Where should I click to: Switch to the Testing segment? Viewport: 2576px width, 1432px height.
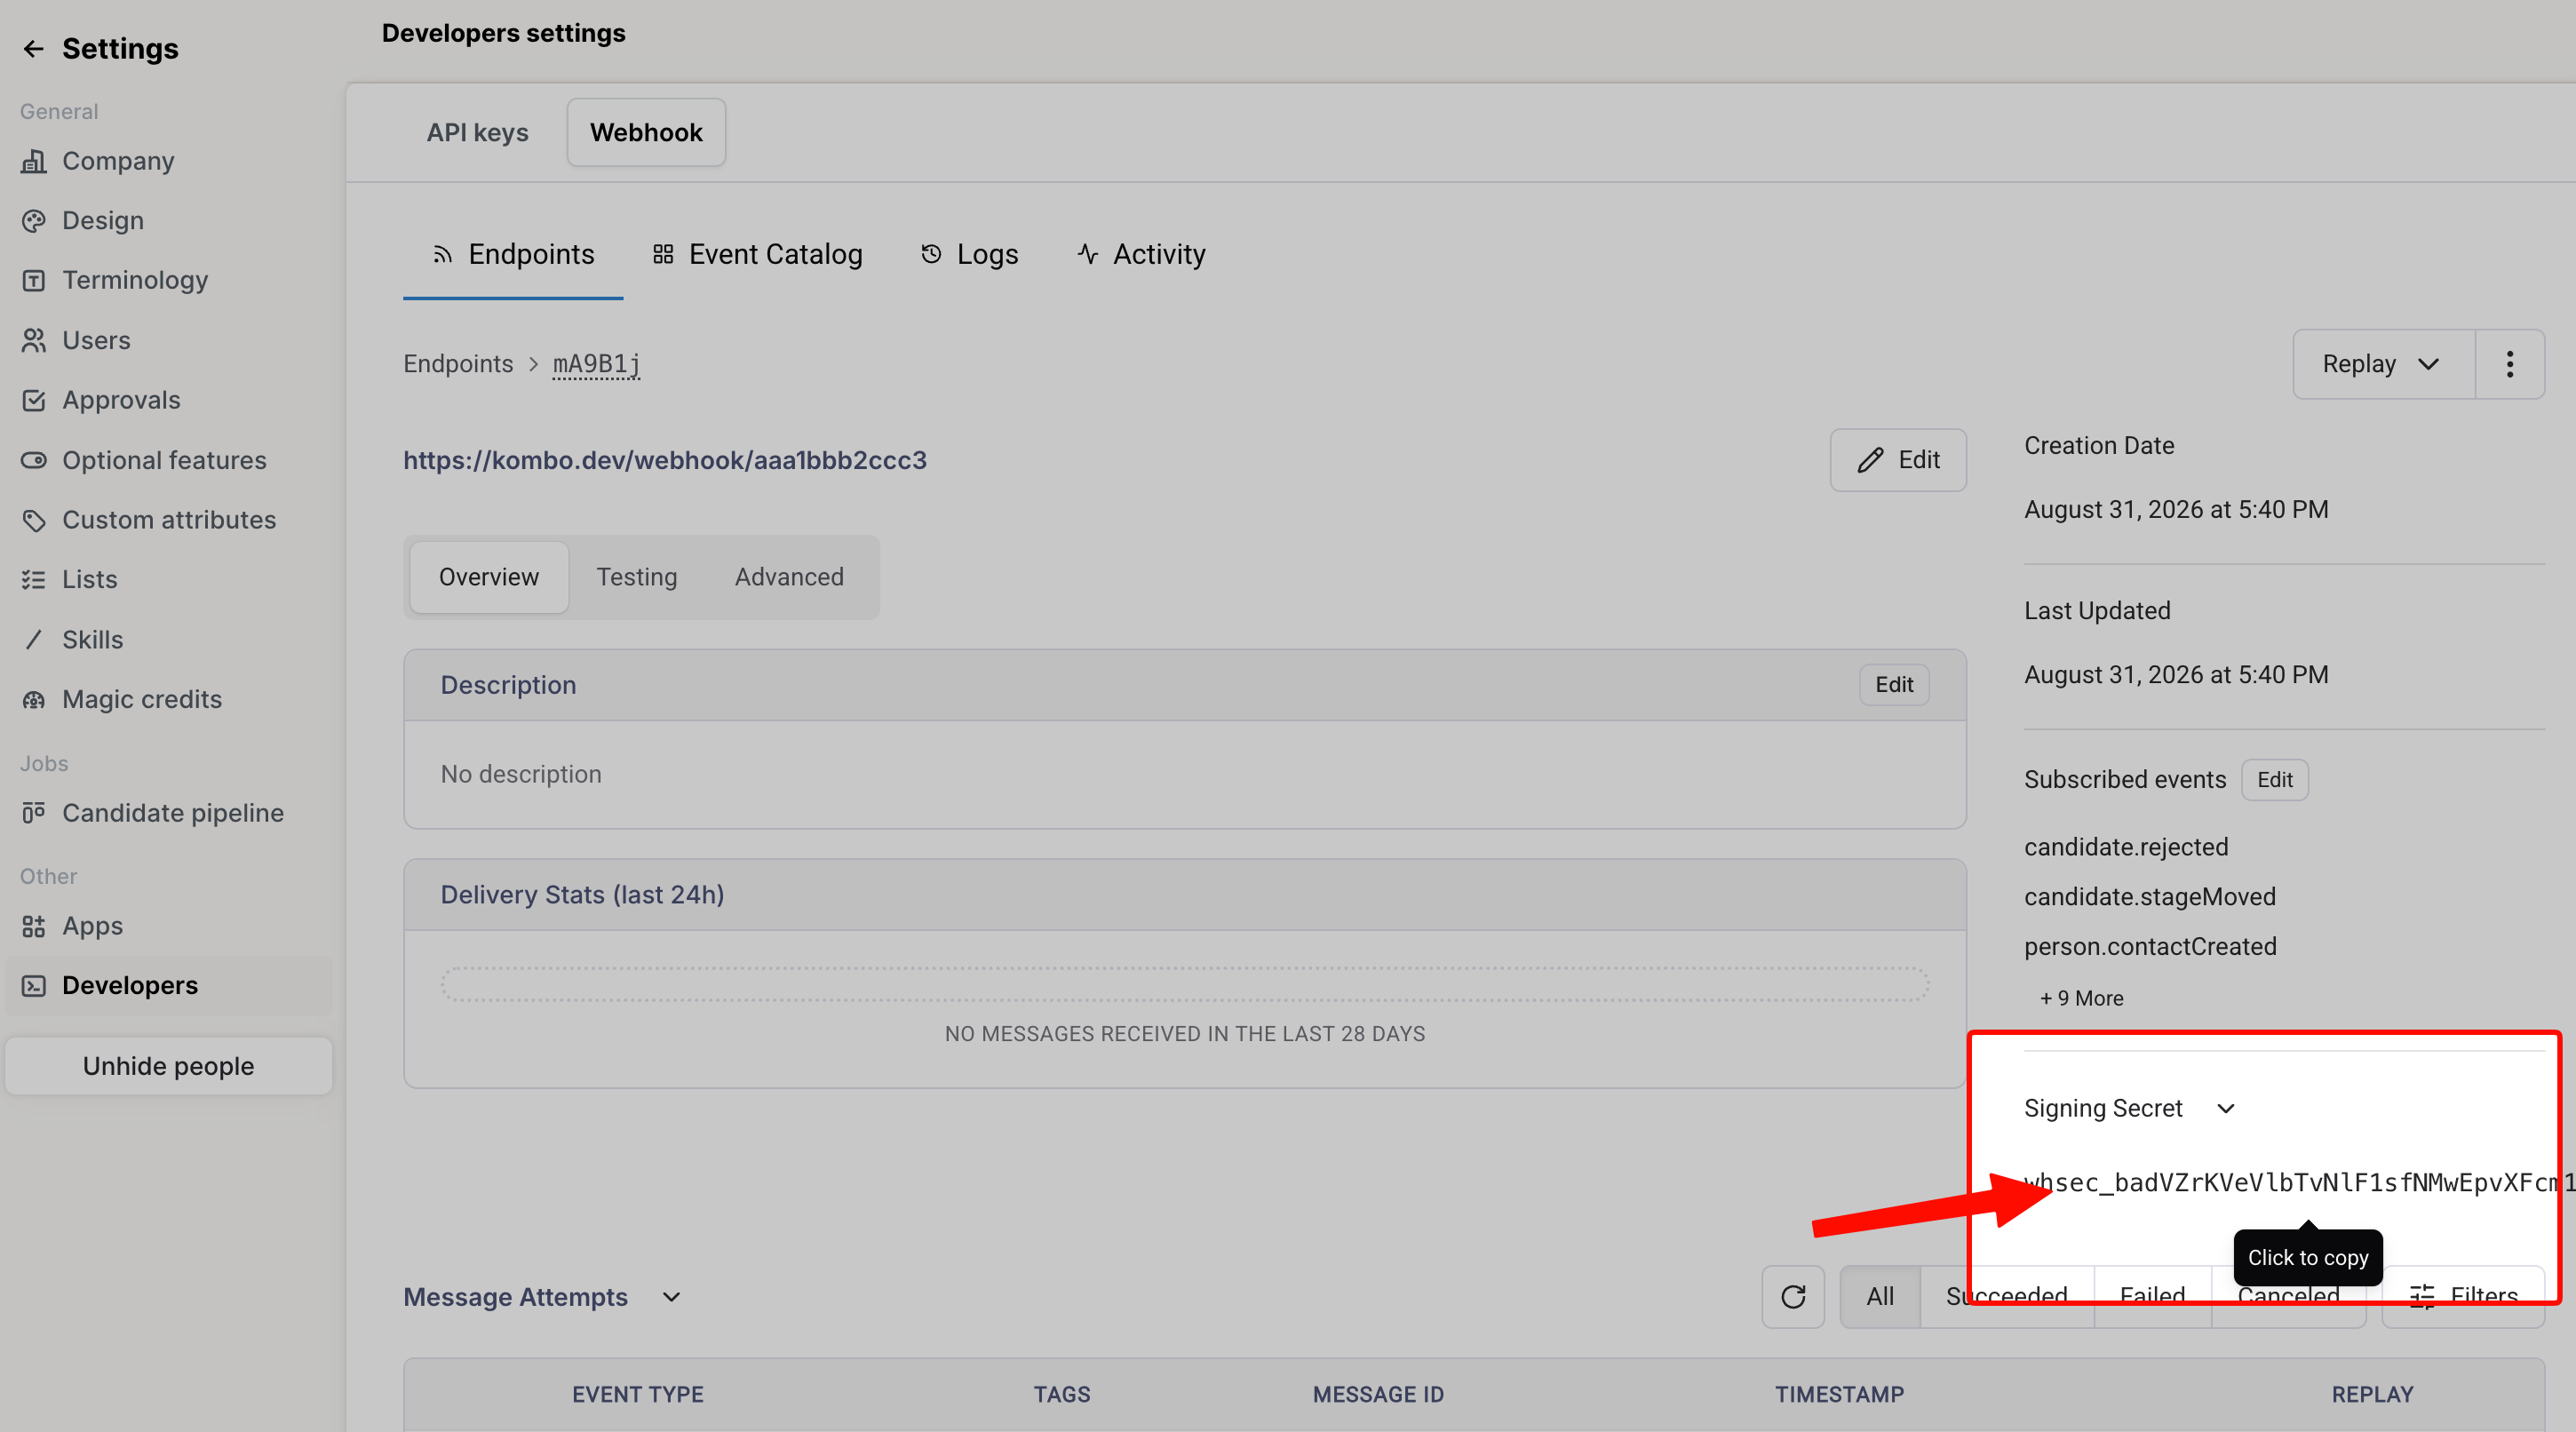coord(636,577)
